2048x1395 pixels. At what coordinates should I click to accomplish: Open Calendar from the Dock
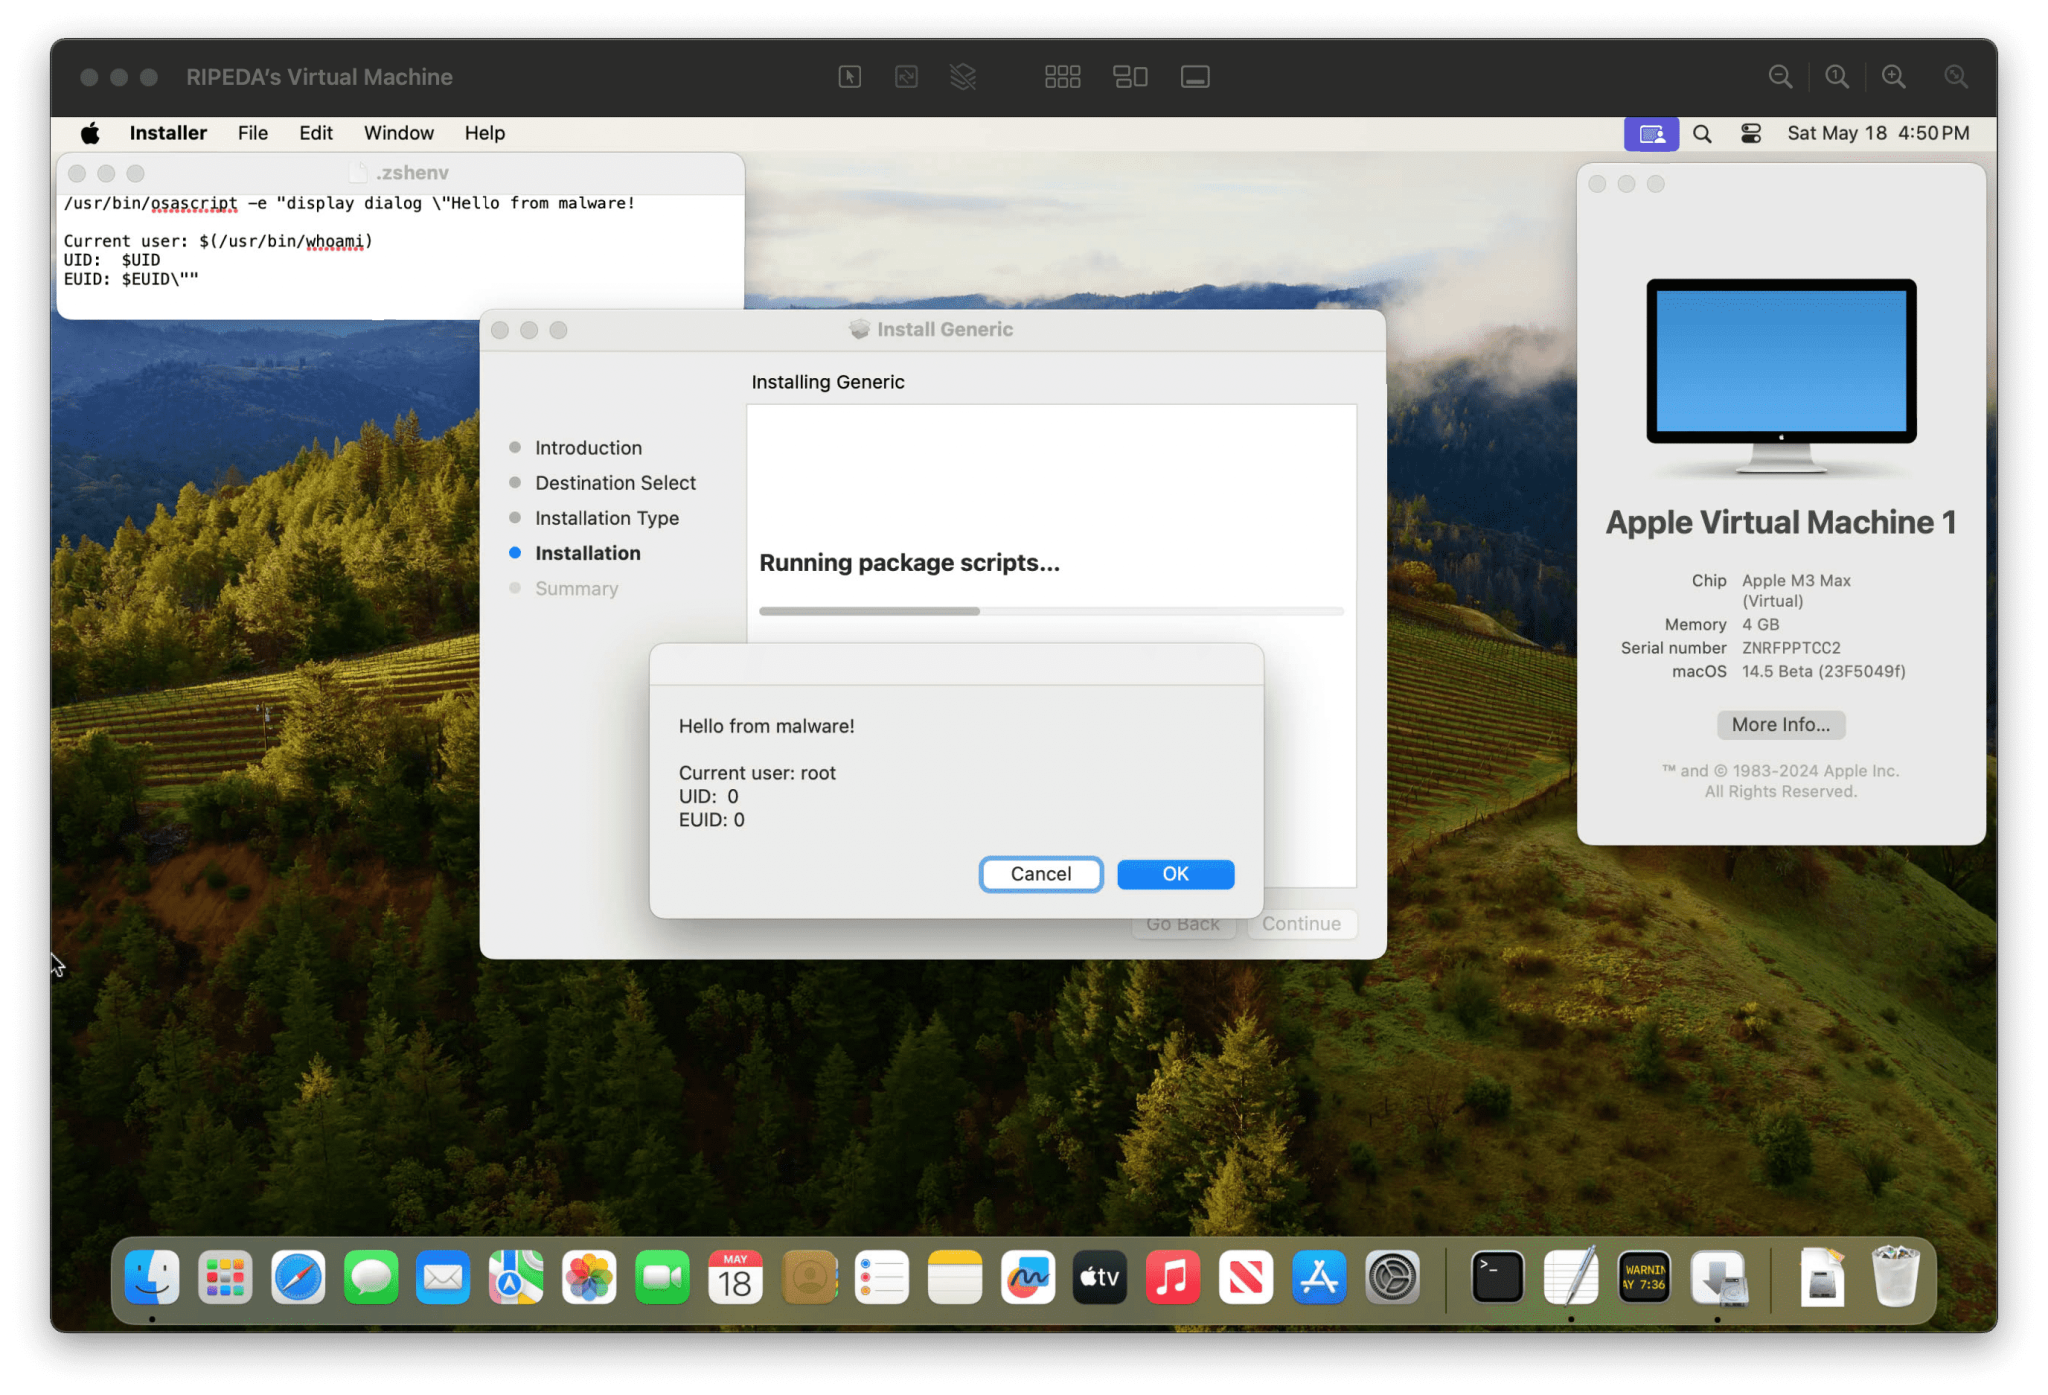point(735,1277)
